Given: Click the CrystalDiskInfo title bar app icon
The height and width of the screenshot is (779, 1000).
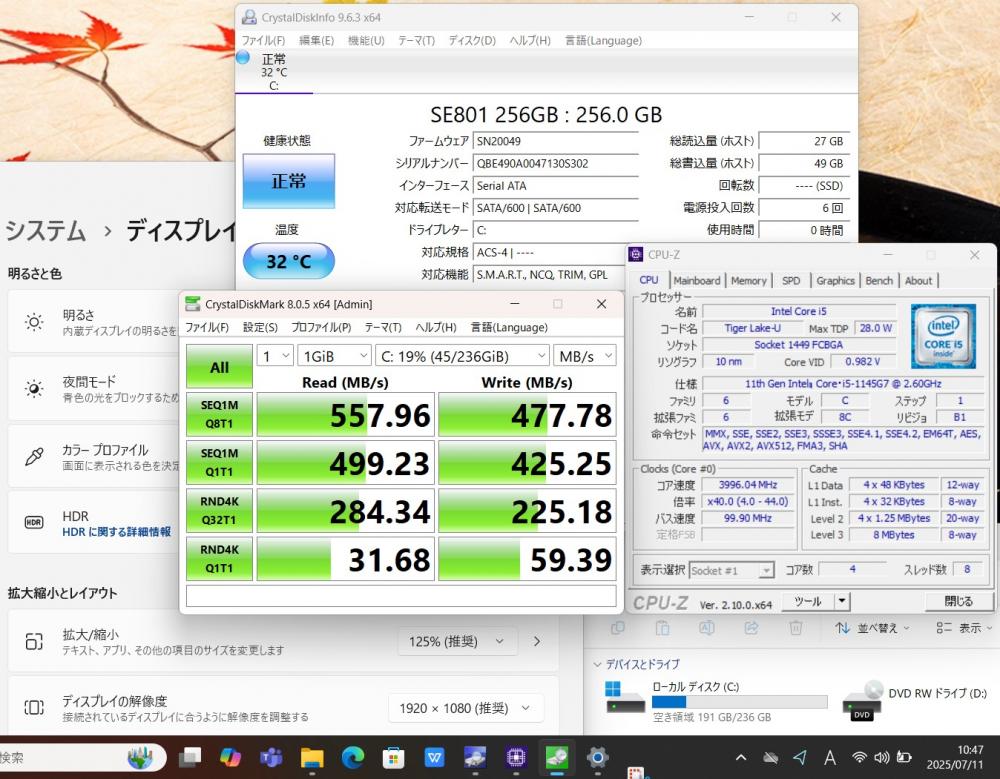Looking at the screenshot, I should pos(249,17).
